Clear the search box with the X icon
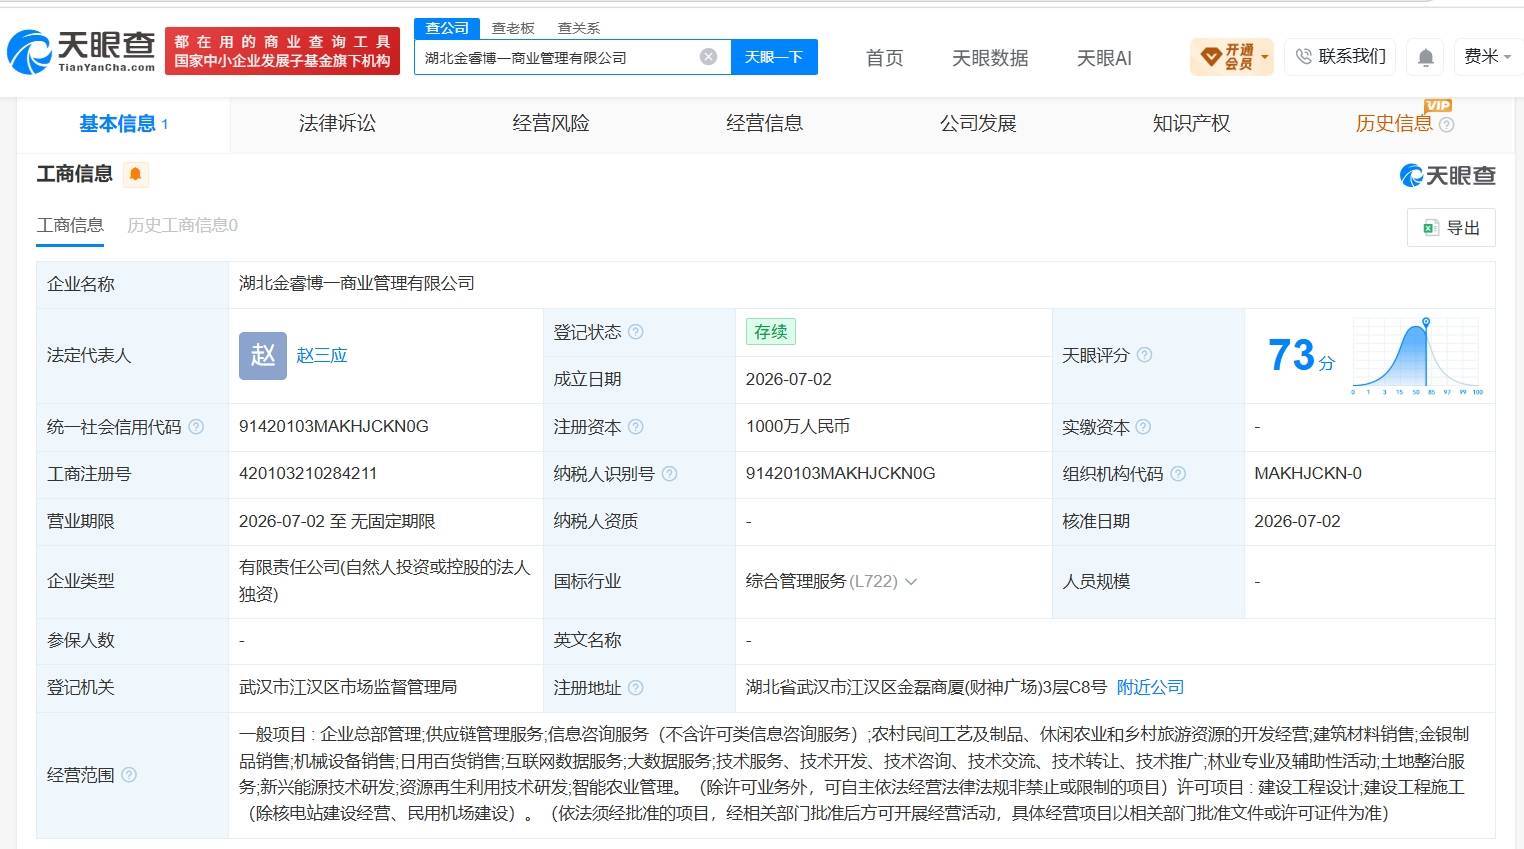Image resolution: width=1524 pixels, height=849 pixels. coord(708,57)
